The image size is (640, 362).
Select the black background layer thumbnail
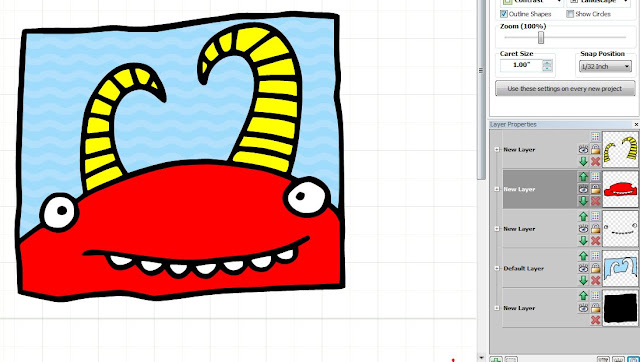(620, 308)
